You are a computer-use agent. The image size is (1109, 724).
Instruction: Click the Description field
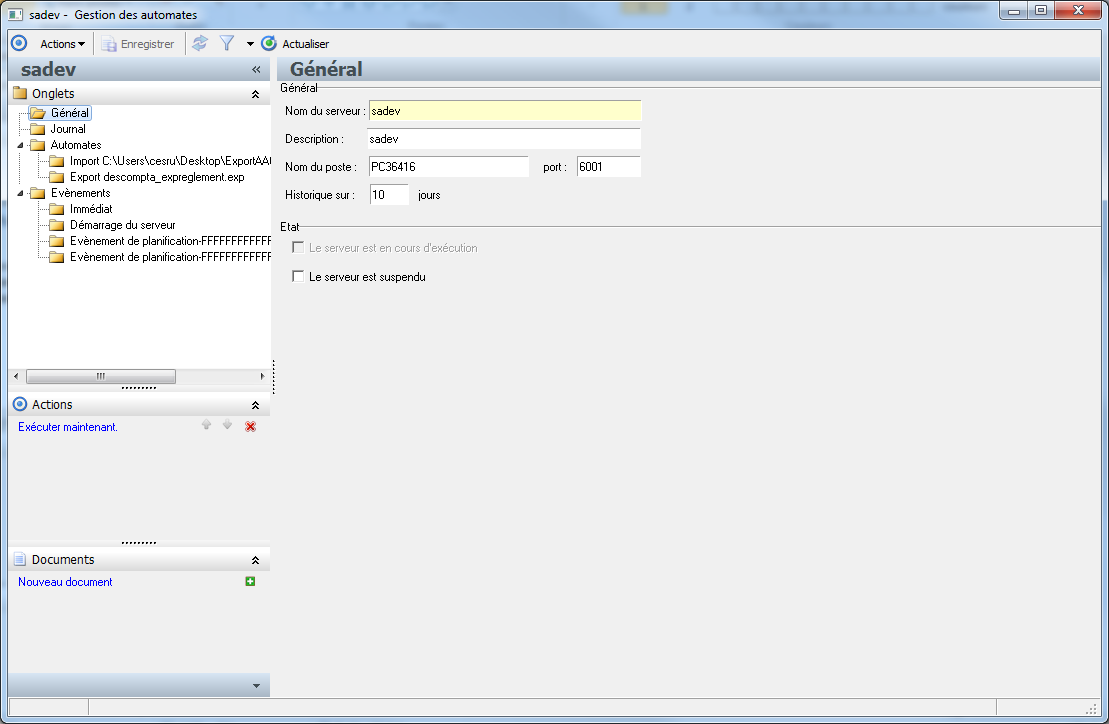[x=504, y=139]
